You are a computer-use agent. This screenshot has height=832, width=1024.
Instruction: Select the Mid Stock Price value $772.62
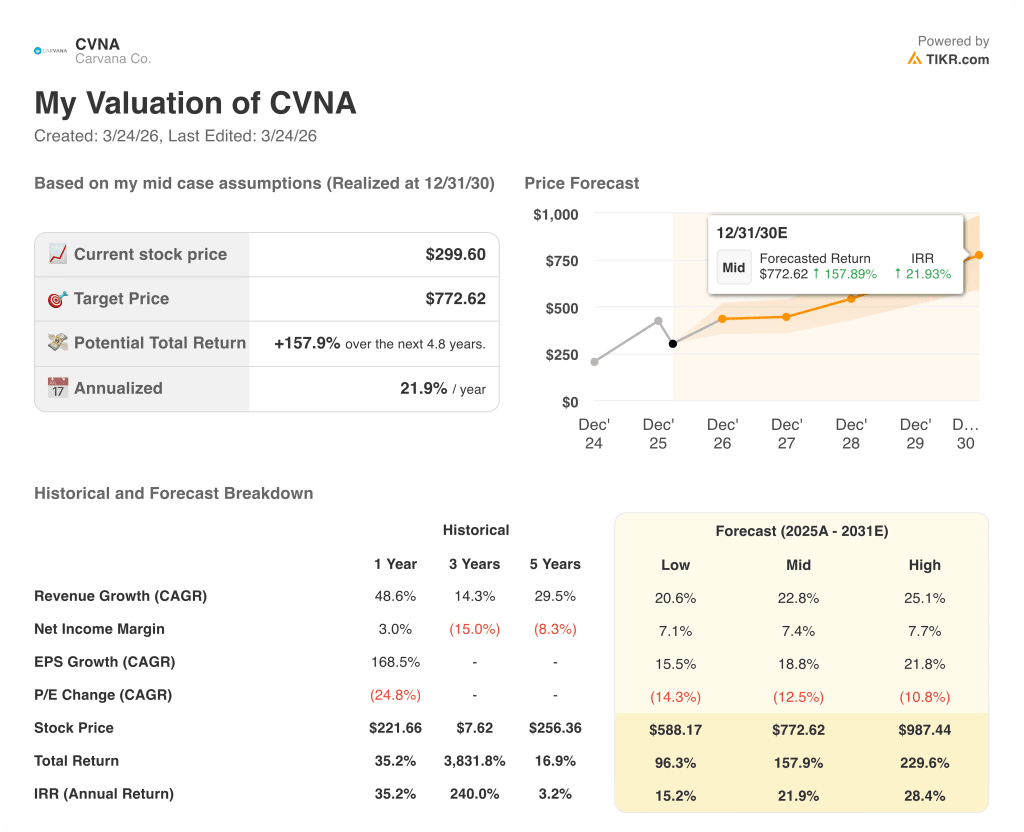pyautogui.click(x=798, y=728)
